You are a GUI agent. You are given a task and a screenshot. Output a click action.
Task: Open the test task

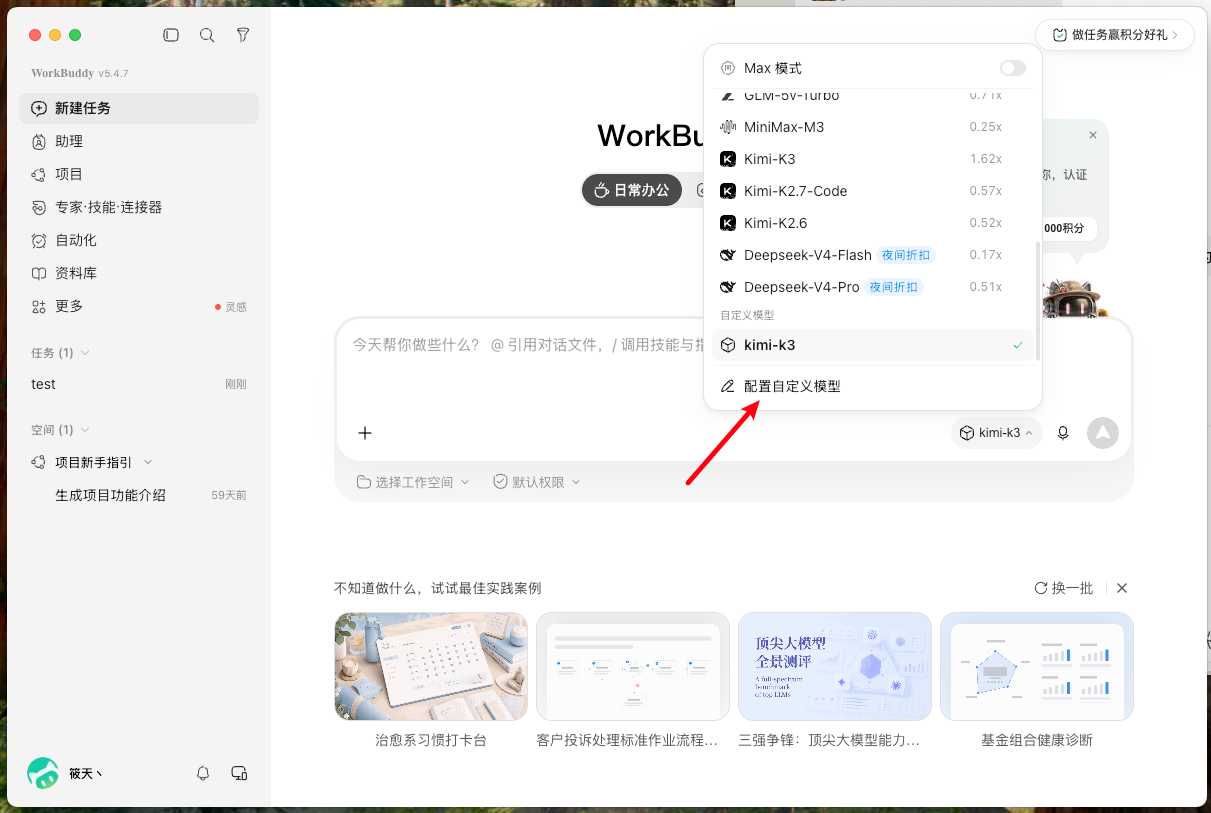tap(139, 384)
